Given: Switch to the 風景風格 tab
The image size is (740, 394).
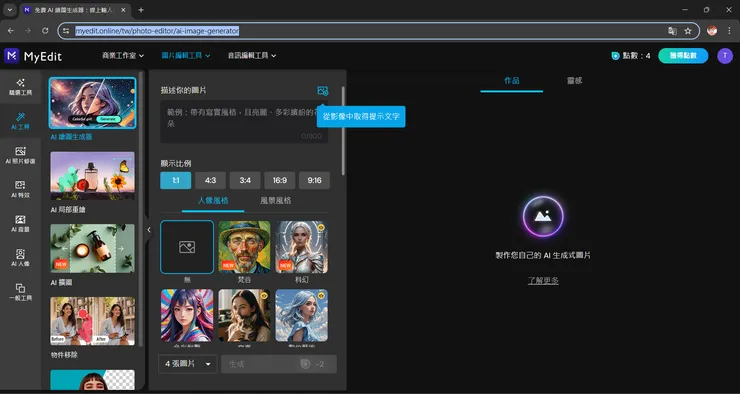Looking at the screenshot, I should click(276, 201).
